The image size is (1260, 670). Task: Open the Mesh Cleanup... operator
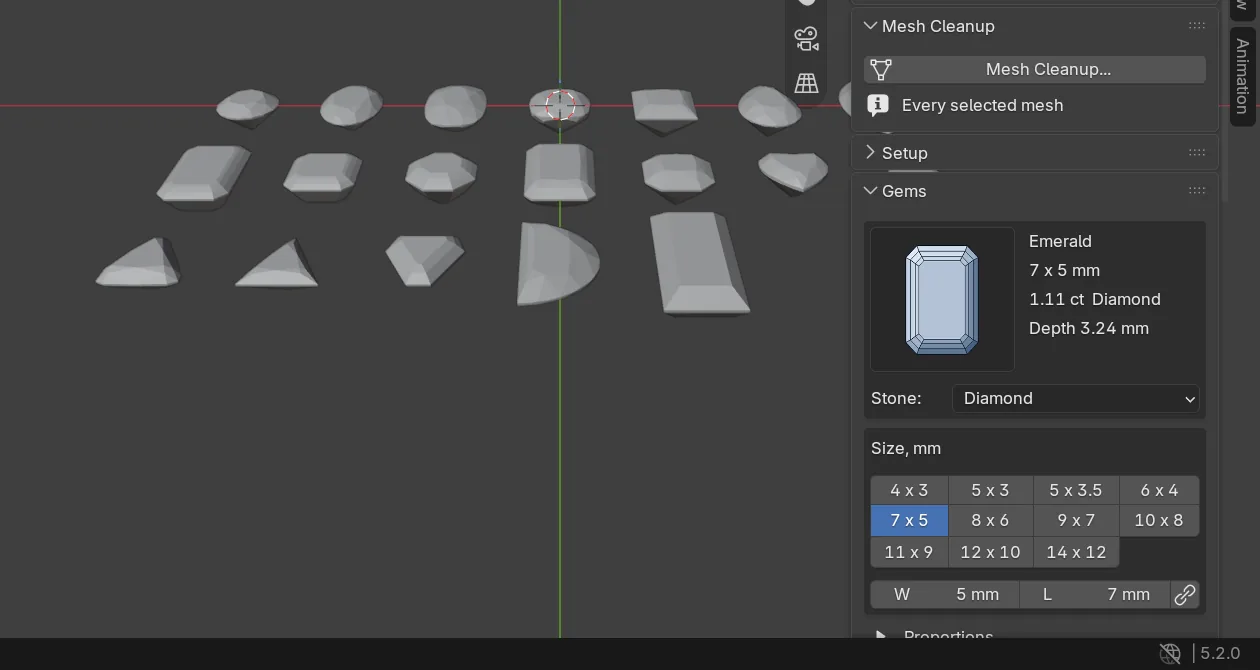1035,69
